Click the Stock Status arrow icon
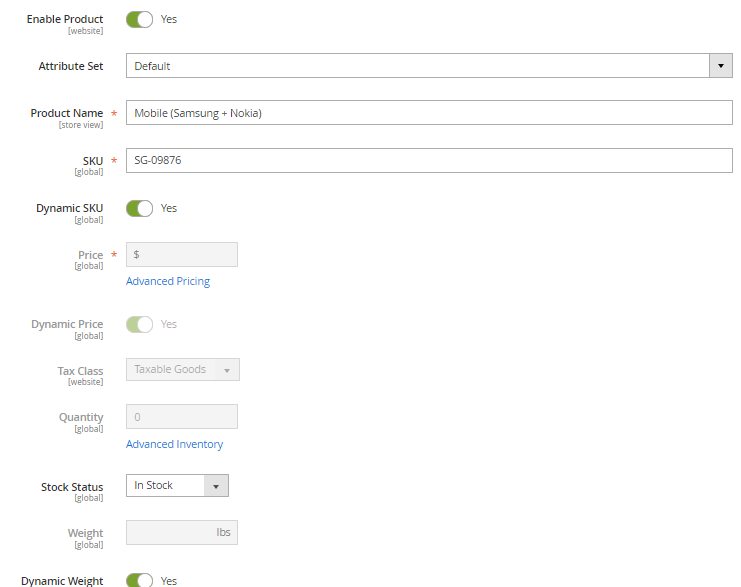The width and height of the screenshot is (741, 587). click(216, 486)
